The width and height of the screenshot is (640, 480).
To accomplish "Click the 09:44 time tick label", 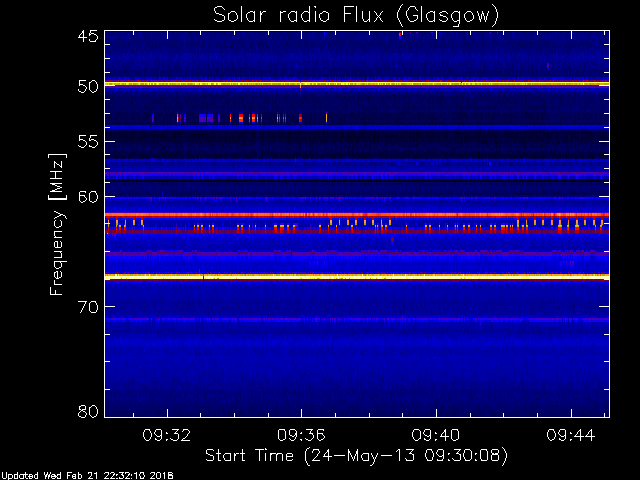I will point(571,435).
